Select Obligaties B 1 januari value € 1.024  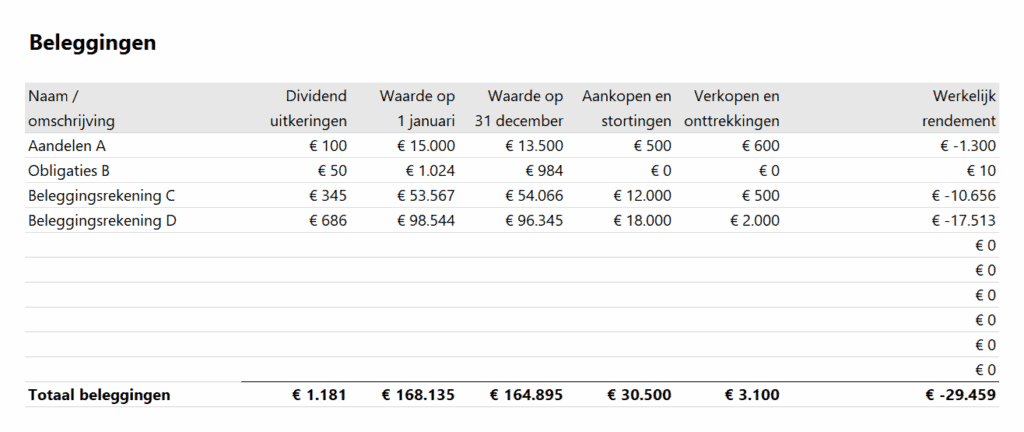426,171
